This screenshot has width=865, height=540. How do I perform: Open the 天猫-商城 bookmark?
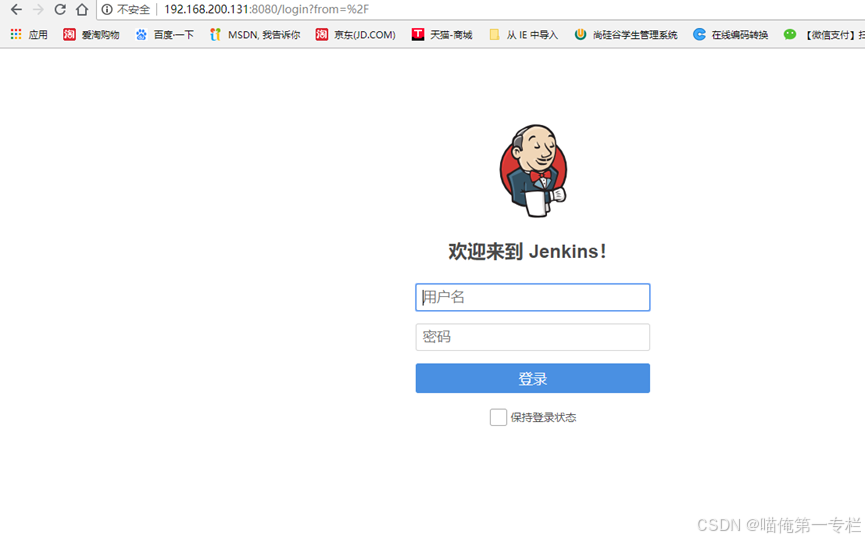click(x=442, y=35)
